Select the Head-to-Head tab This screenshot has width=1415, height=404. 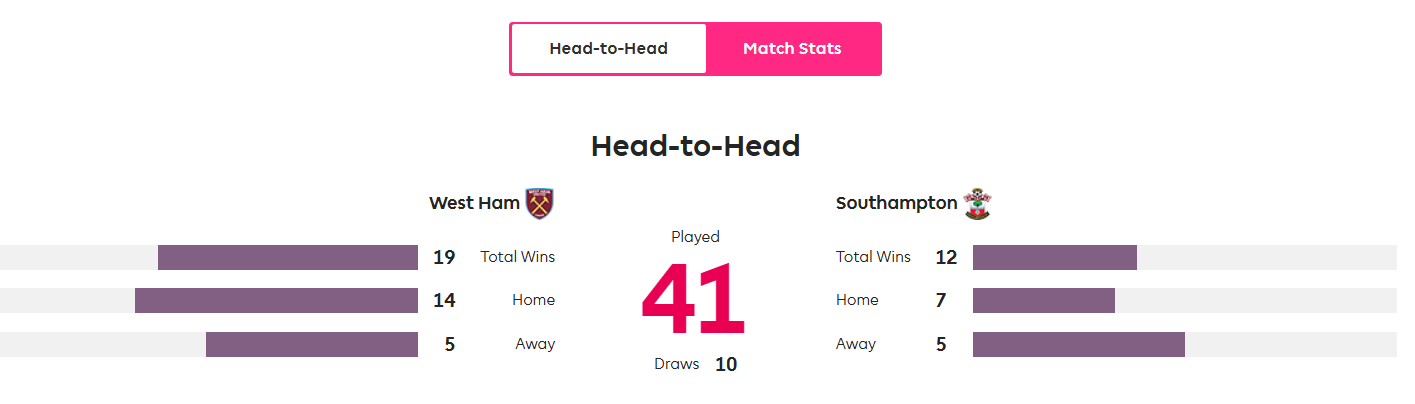(608, 49)
